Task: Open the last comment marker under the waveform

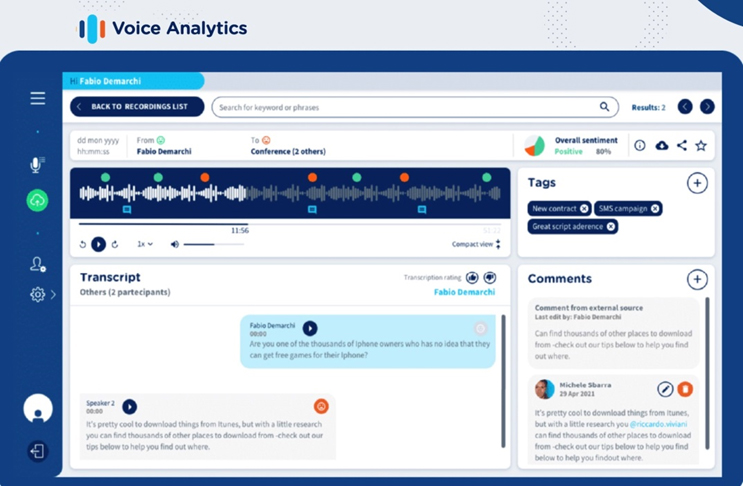Action: [x=422, y=209]
